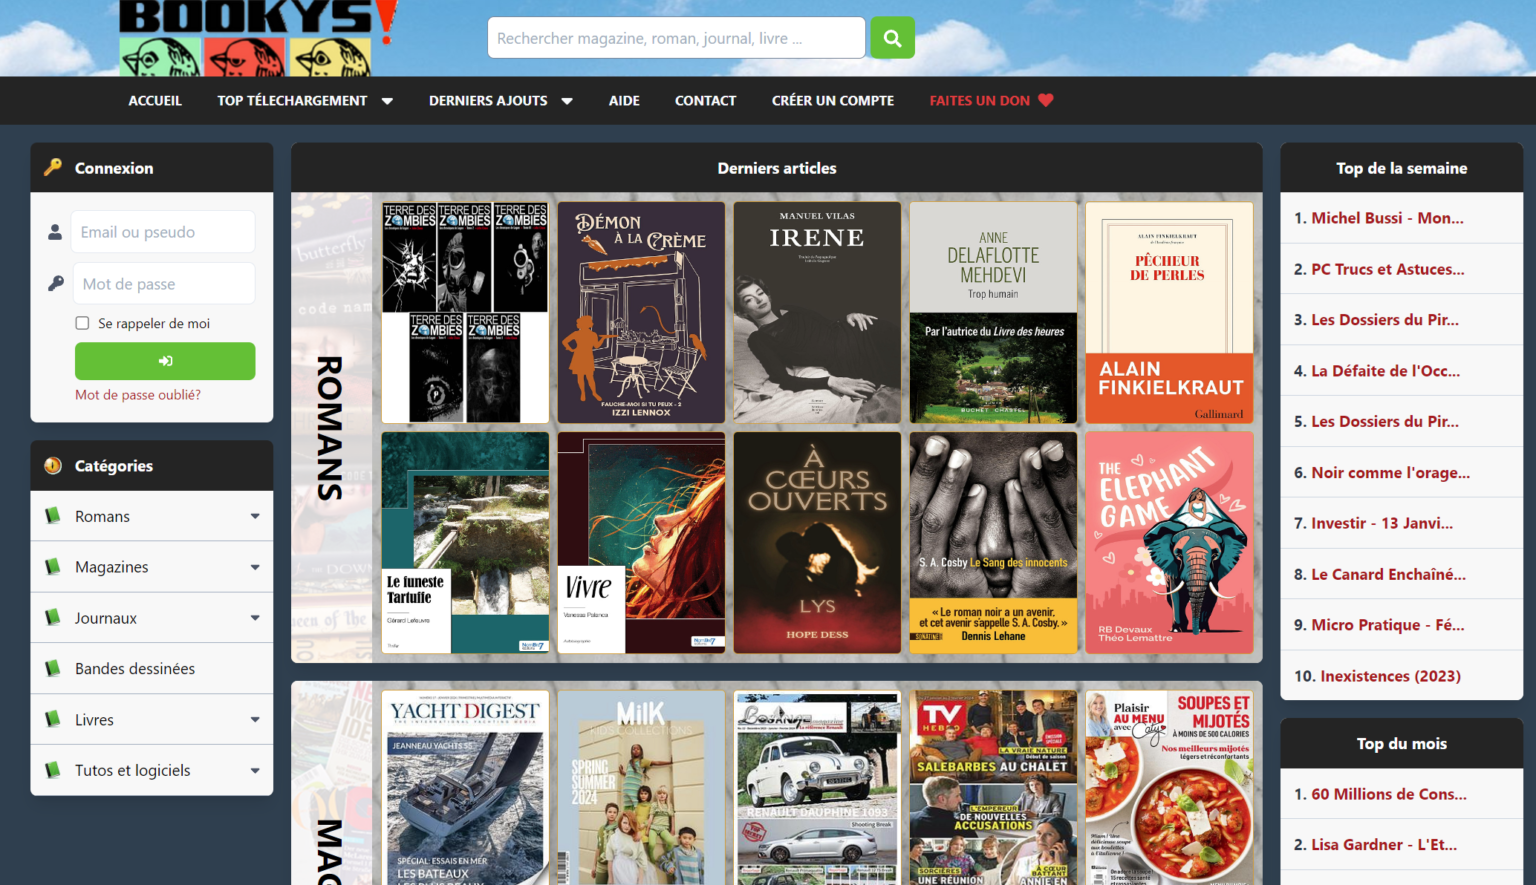
Task: Expand the Livres category arrow
Action: point(255,719)
